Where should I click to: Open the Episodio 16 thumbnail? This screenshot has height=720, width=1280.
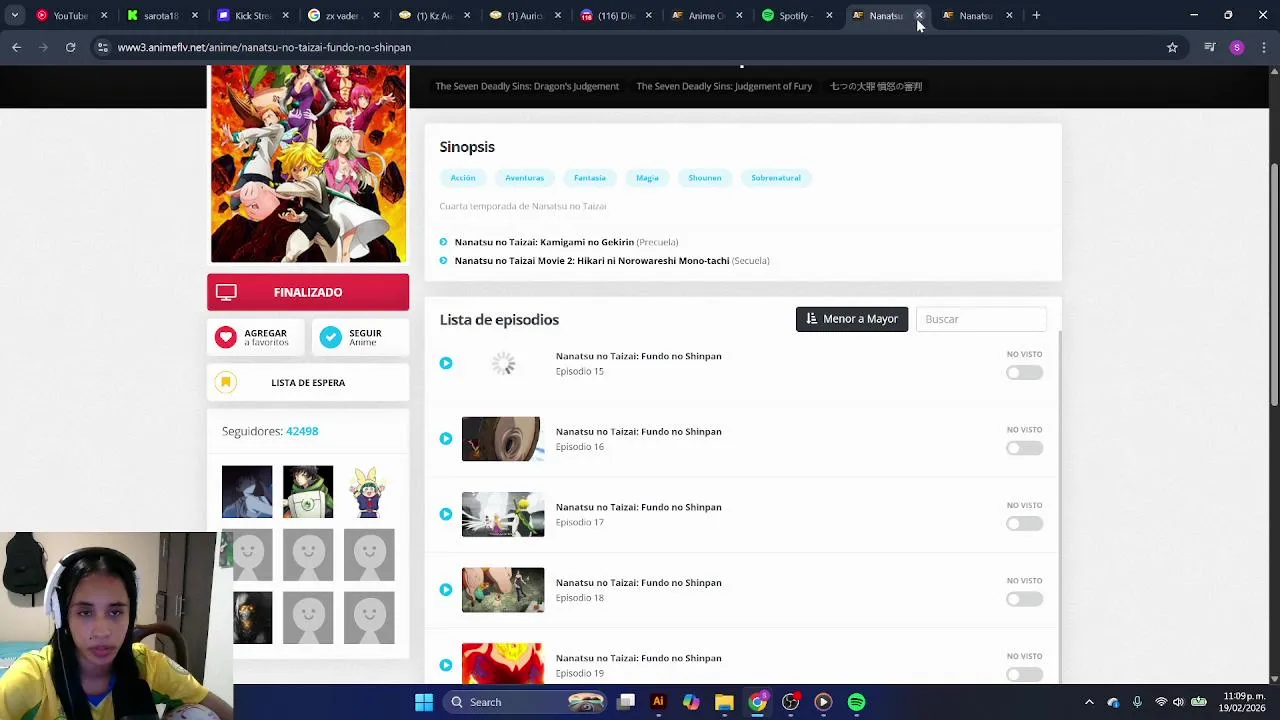coord(503,439)
